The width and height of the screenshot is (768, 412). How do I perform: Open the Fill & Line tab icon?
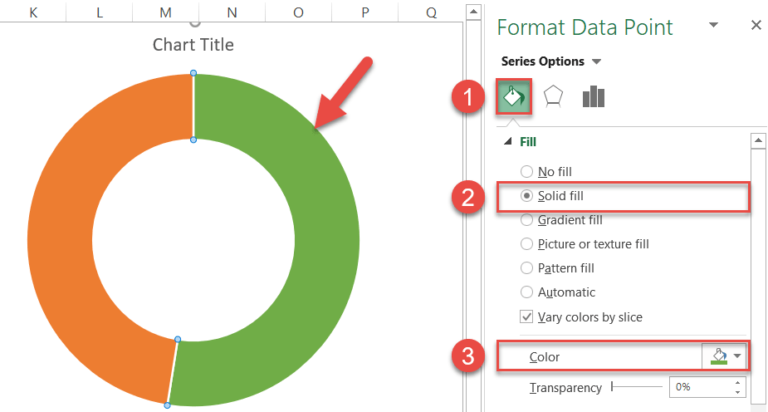pyautogui.click(x=511, y=96)
